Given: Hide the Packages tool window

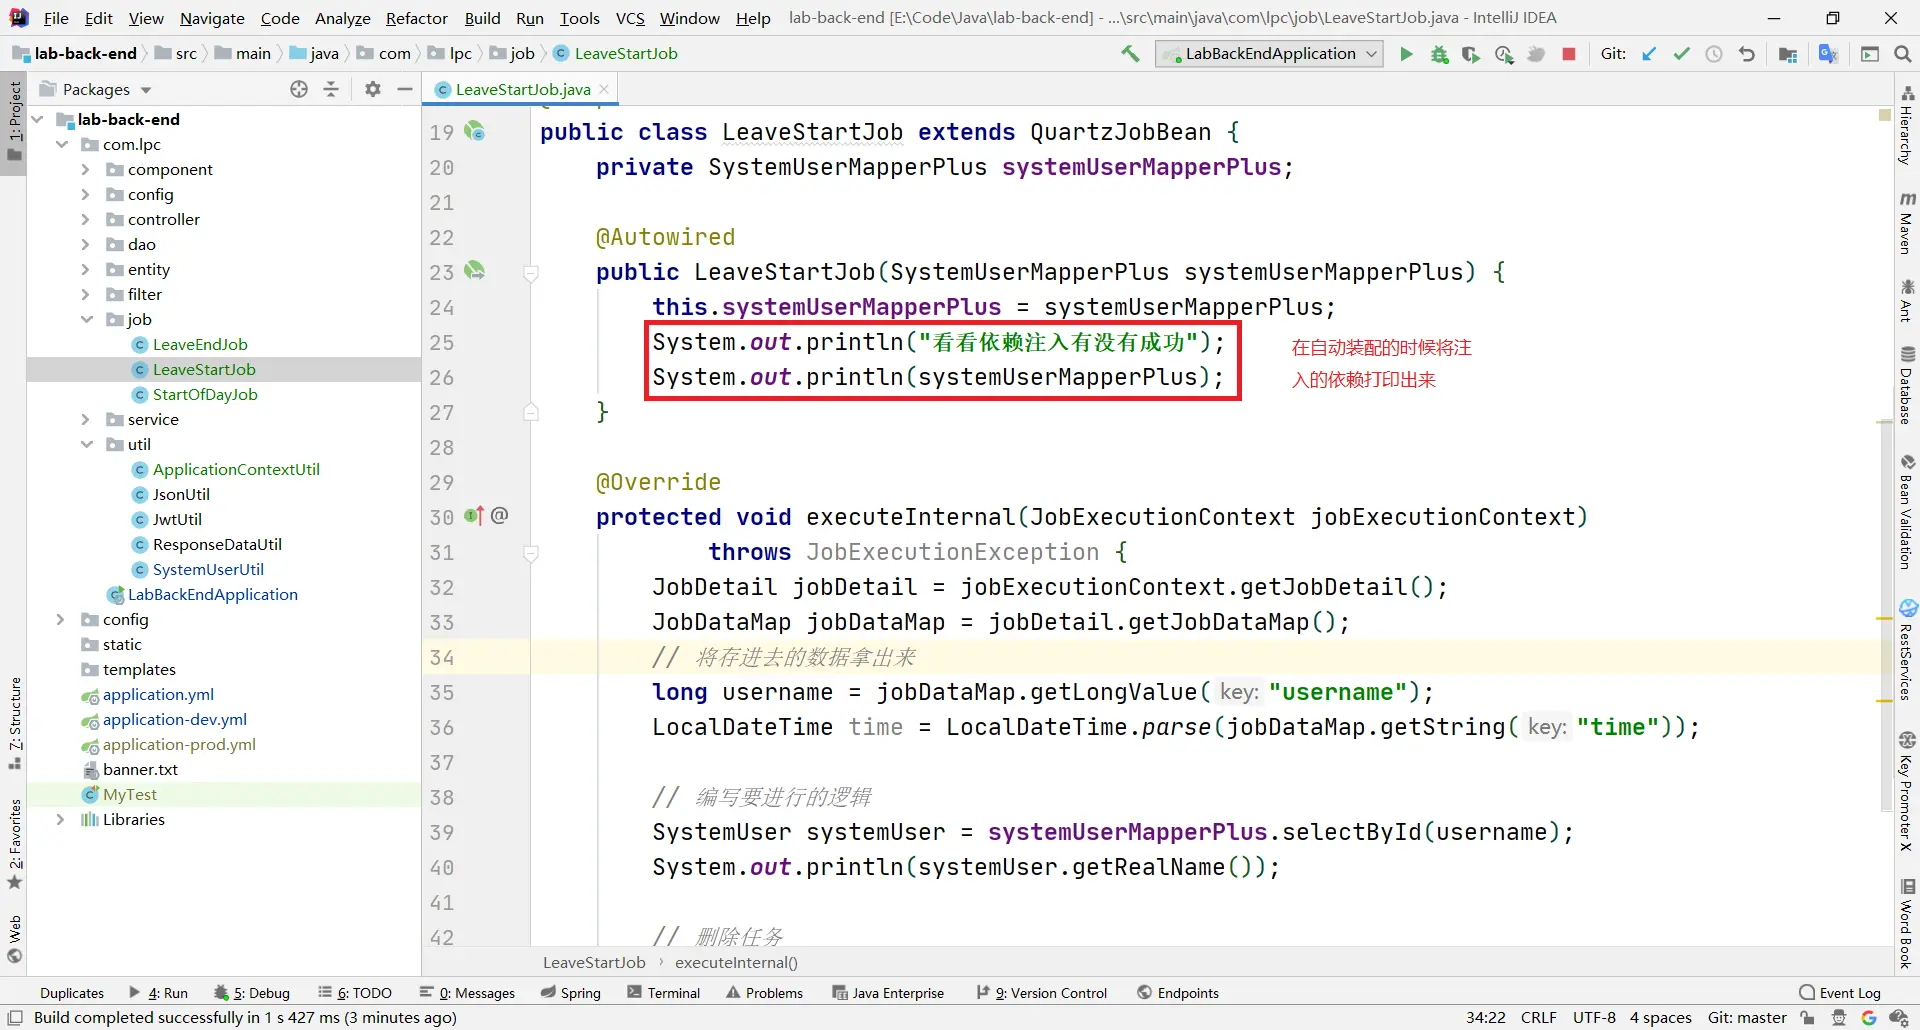Looking at the screenshot, I should point(405,89).
